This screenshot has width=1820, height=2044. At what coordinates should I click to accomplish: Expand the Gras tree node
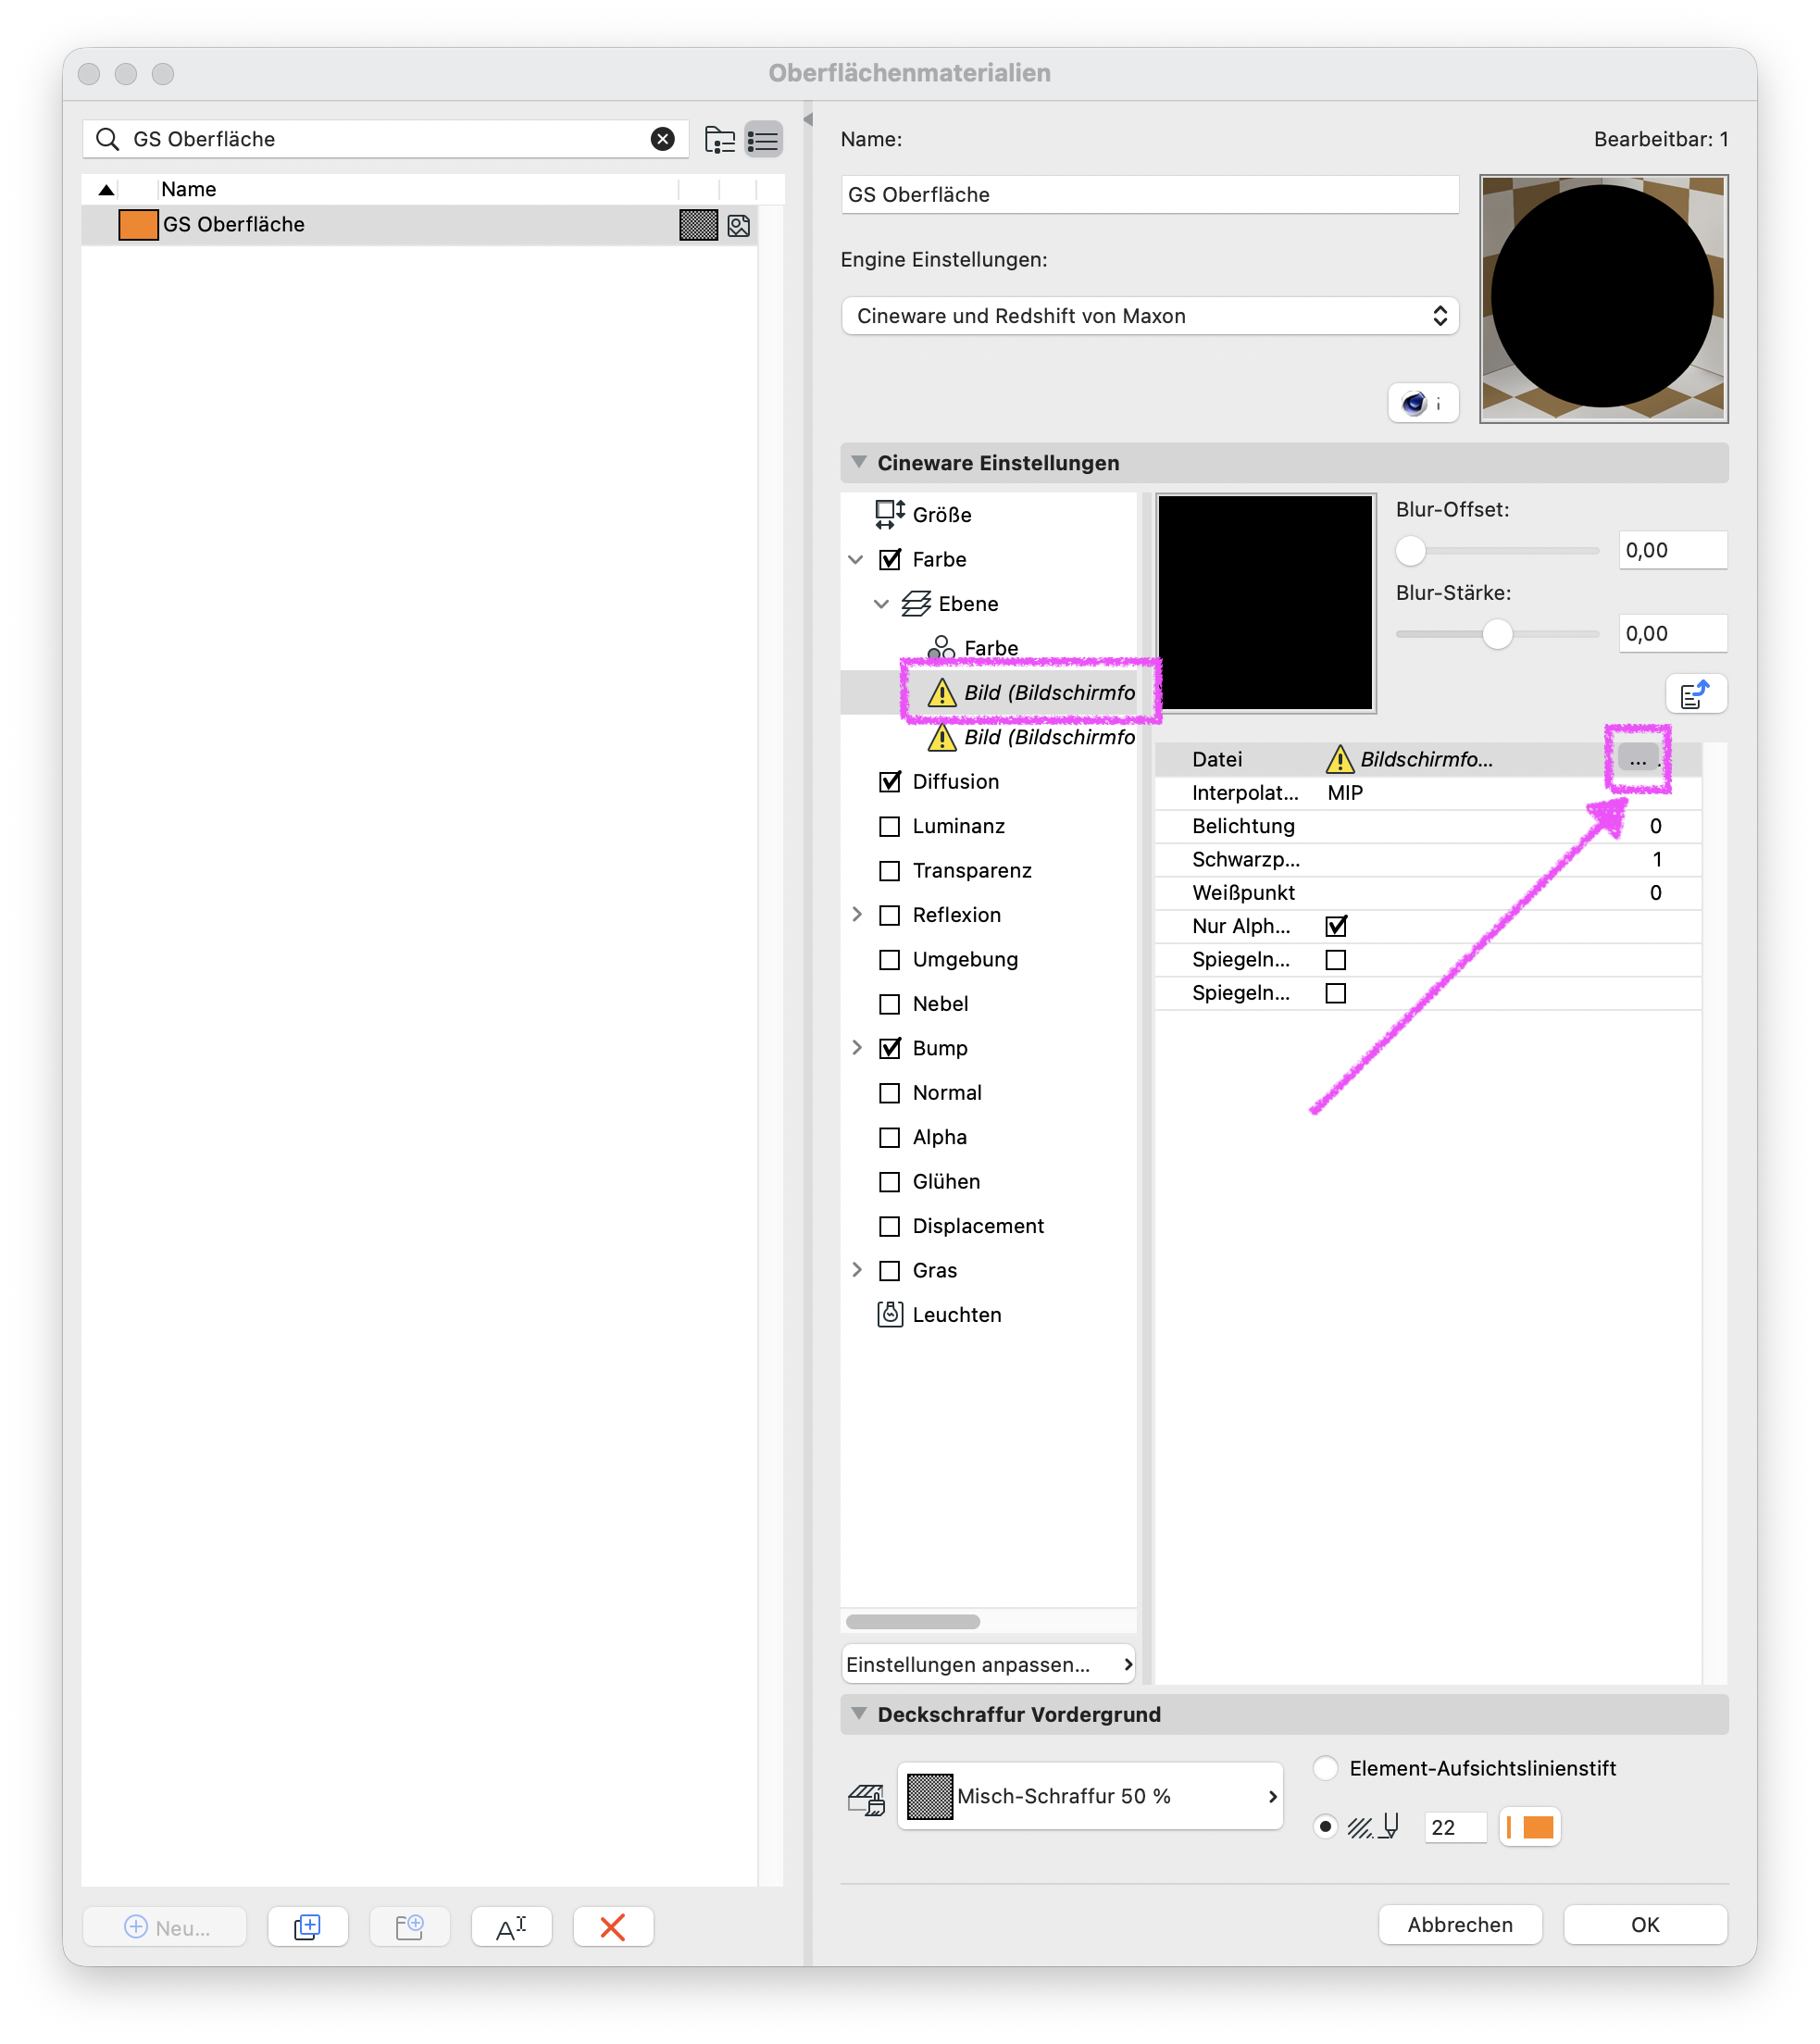click(x=857, y=1269)
